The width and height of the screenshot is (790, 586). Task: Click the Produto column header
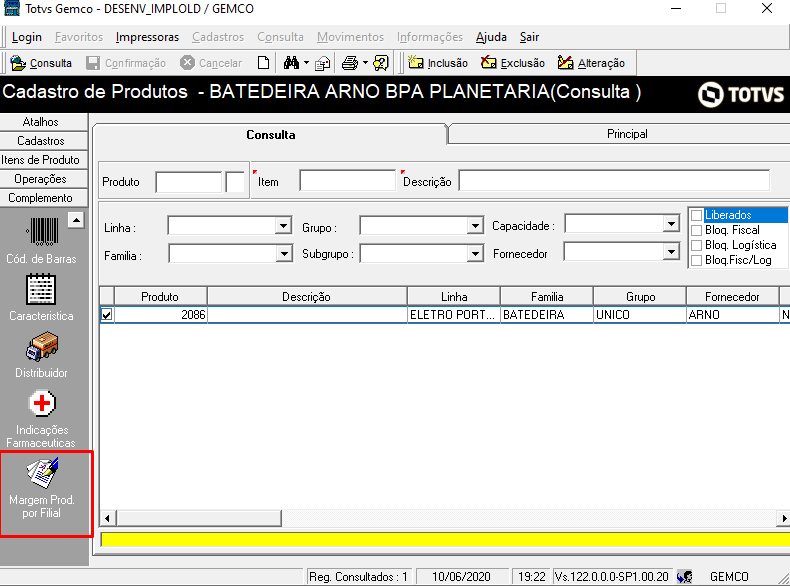pyautogui.click(x=160, y=297)
